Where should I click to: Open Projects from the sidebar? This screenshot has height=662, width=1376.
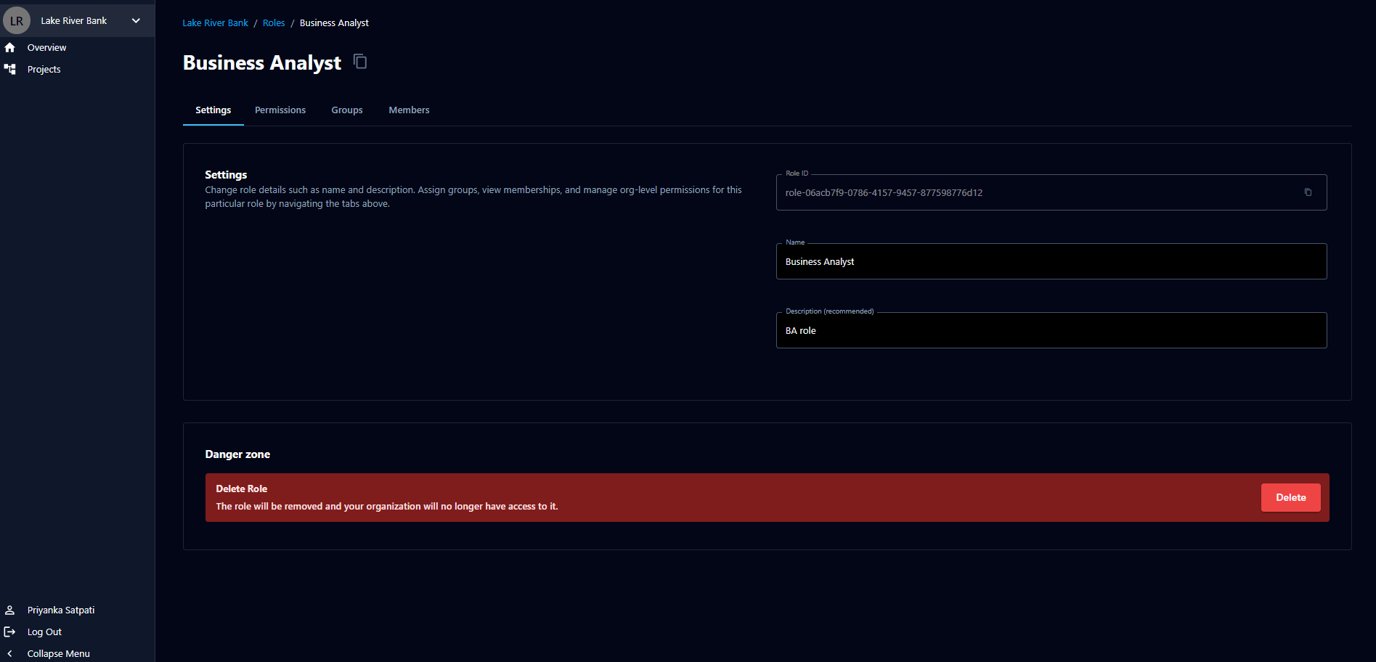click(44, 69)
